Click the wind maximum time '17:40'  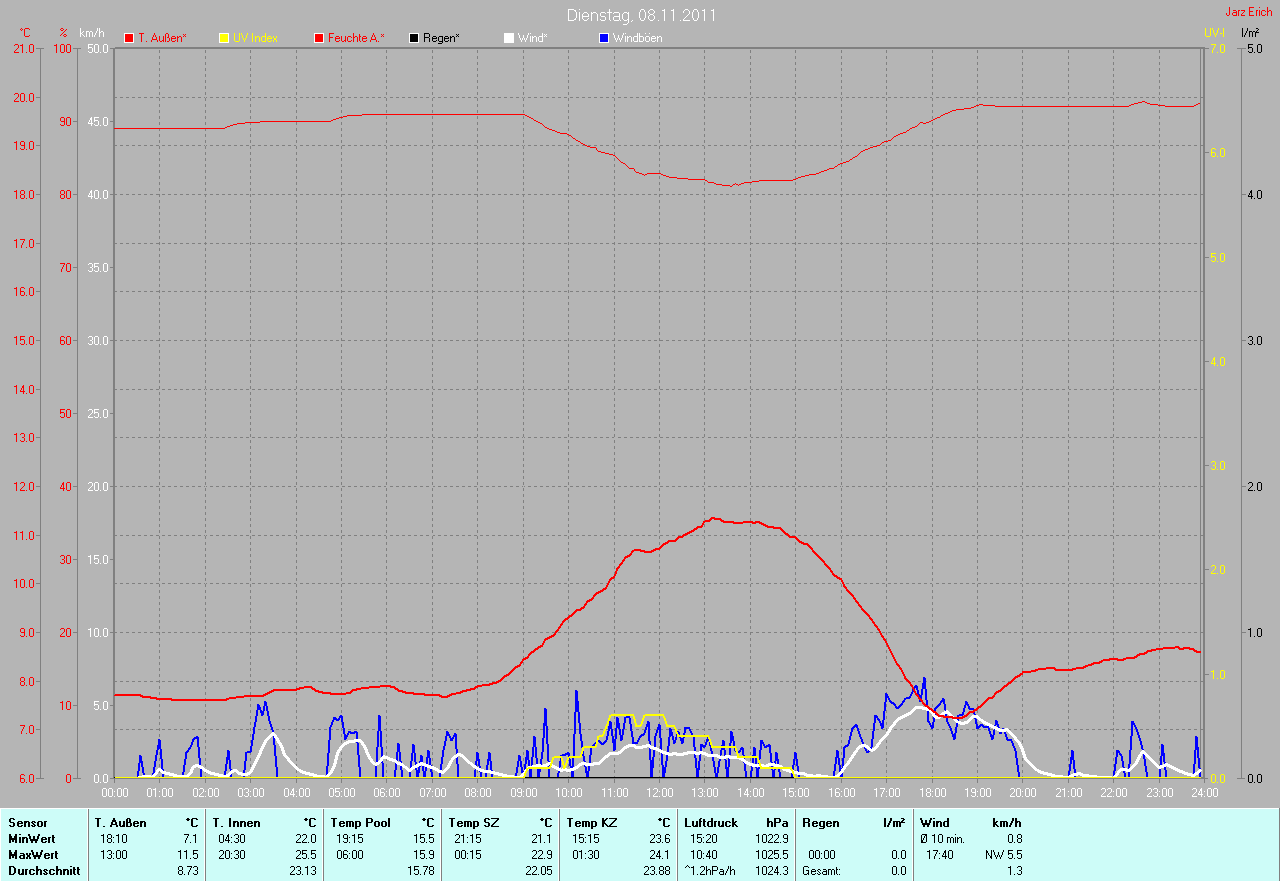(x=940, y=855)
